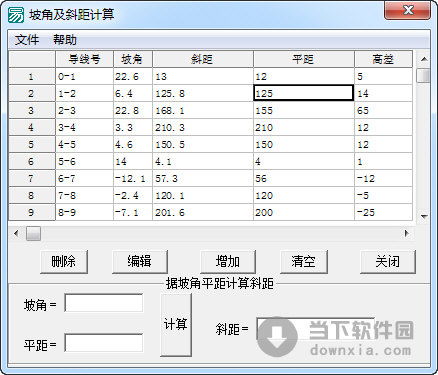The width and height of the screenshot is (438, 375).
Task: Click cell 2-3 in 导线号 column
Action: [84, 111]
